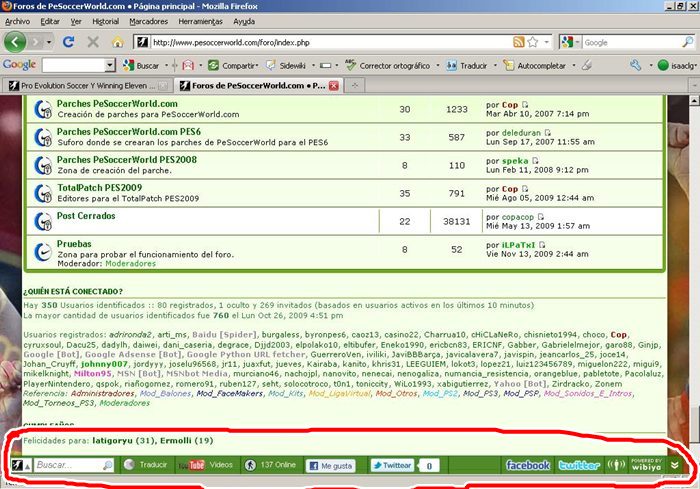The height and width of the screenshot is (489, 700).
Task: Click the search magnifier in Google search box
Action: click(x=688, y=42)
